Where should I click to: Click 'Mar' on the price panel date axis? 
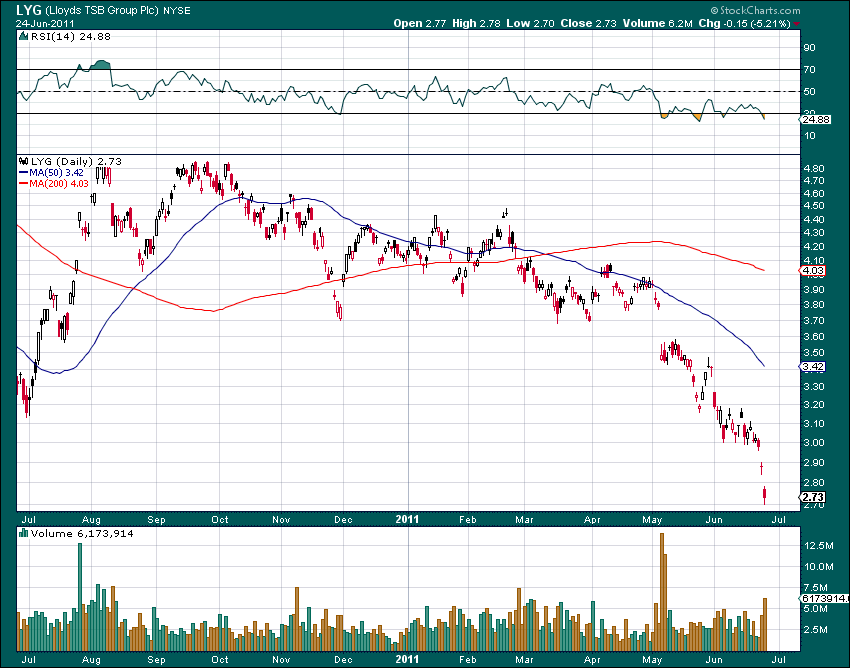(524, 519)
